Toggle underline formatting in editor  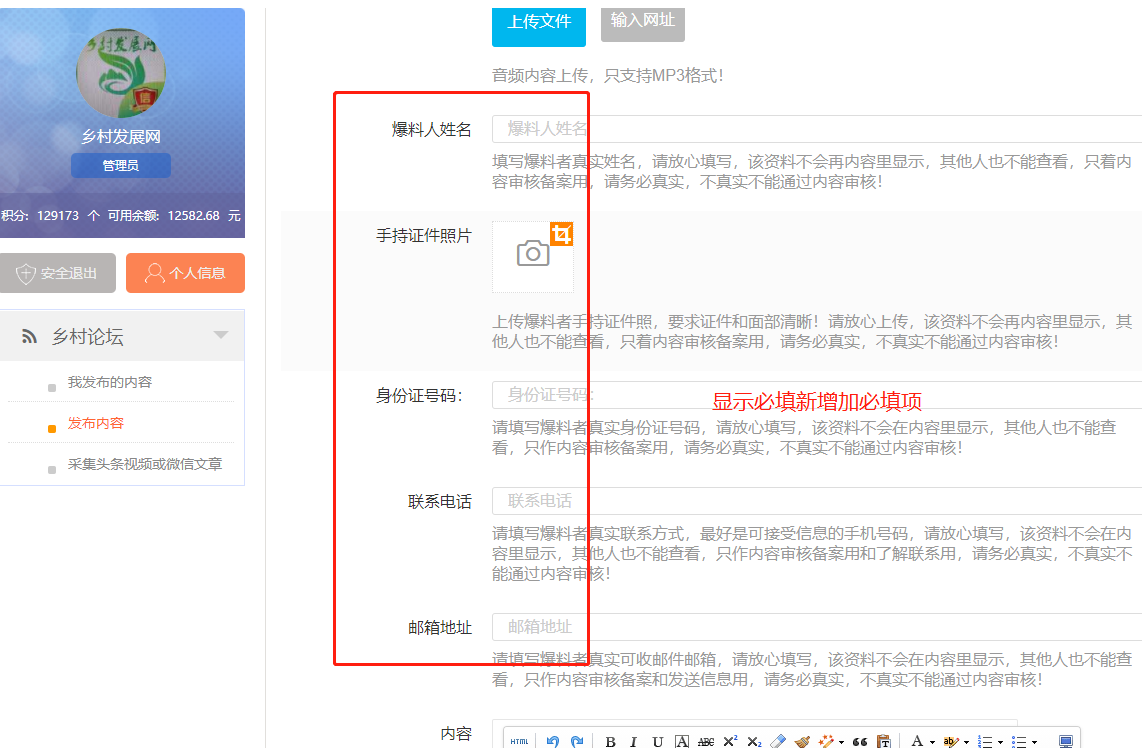pos(657,741)
